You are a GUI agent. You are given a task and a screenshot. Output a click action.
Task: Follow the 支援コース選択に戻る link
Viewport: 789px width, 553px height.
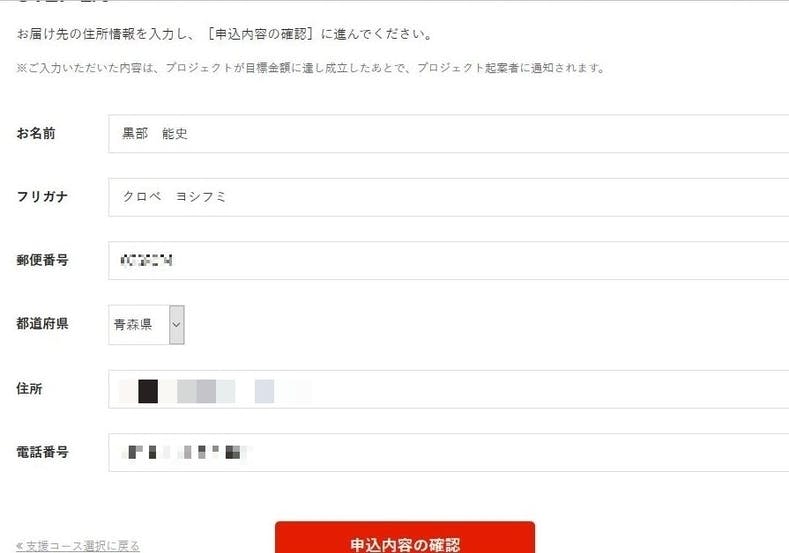click(x=77, y=545)
